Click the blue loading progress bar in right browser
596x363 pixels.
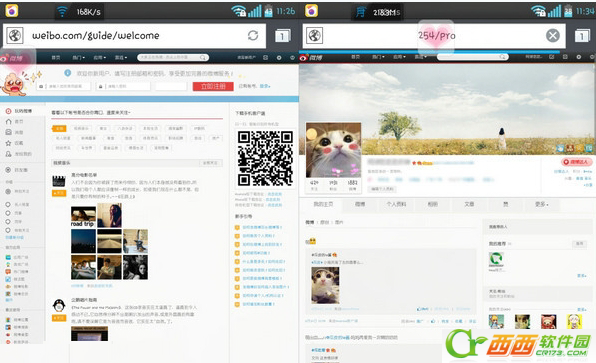pyautogui.click(x=430, y=51)
